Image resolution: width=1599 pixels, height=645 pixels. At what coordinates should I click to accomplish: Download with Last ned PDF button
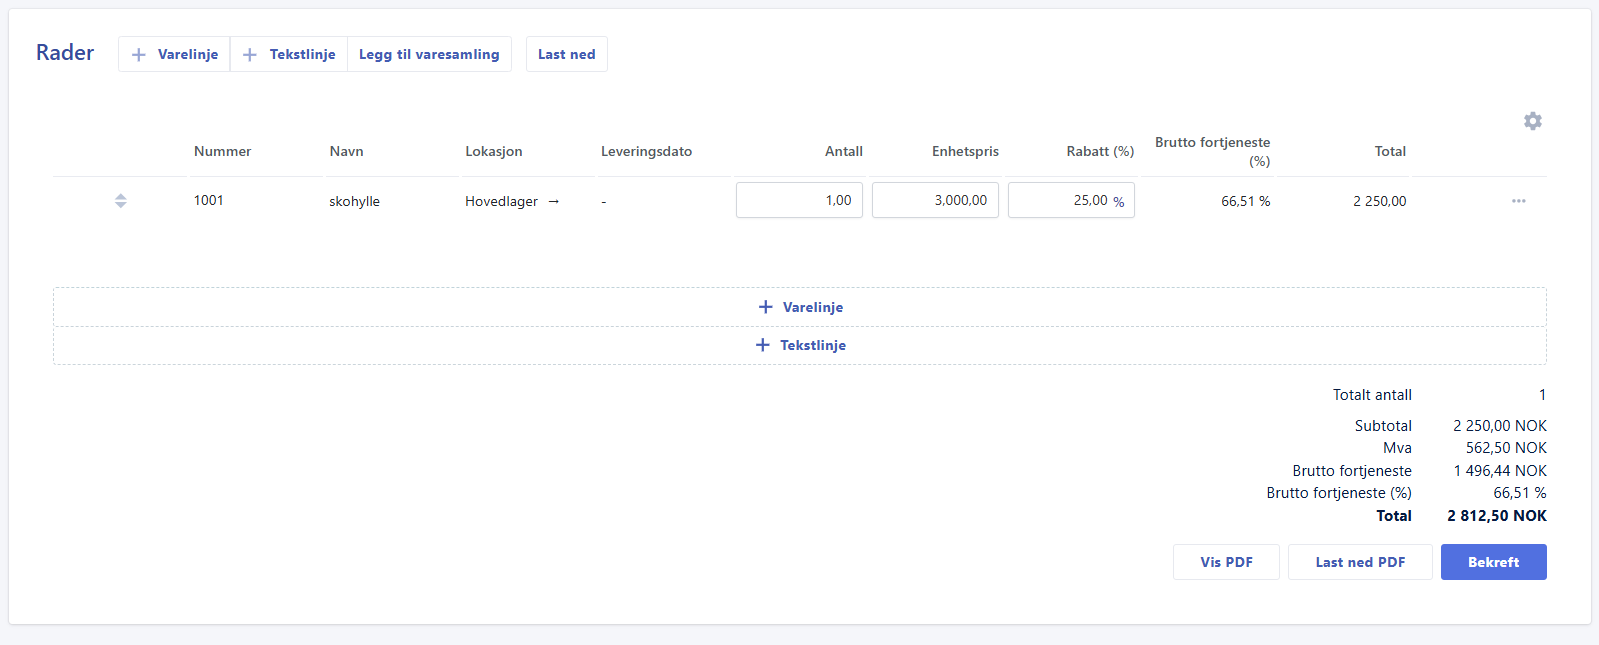click(1359, 562)
